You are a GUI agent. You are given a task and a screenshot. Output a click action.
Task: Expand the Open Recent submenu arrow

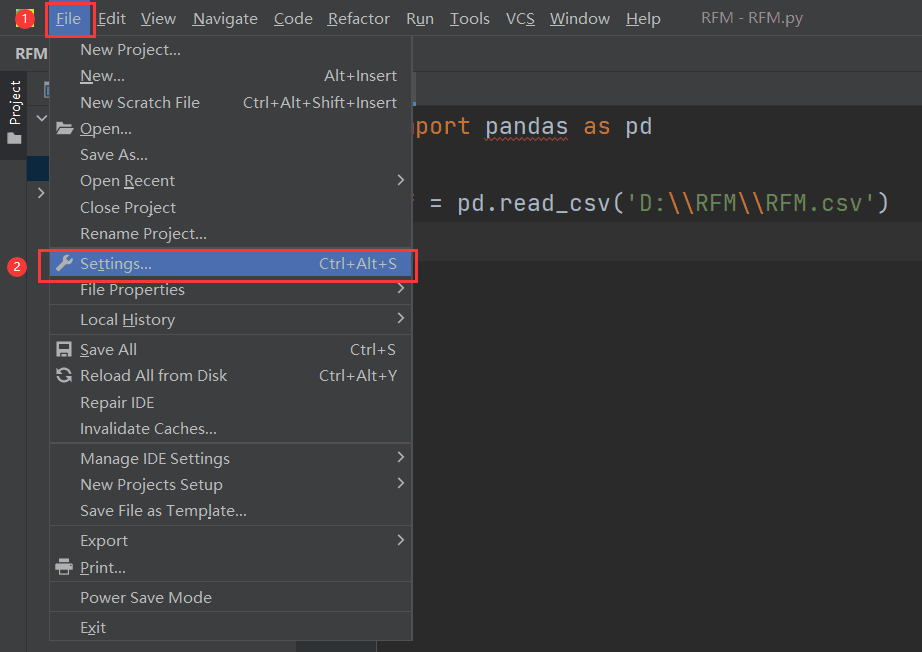point(400,181)
